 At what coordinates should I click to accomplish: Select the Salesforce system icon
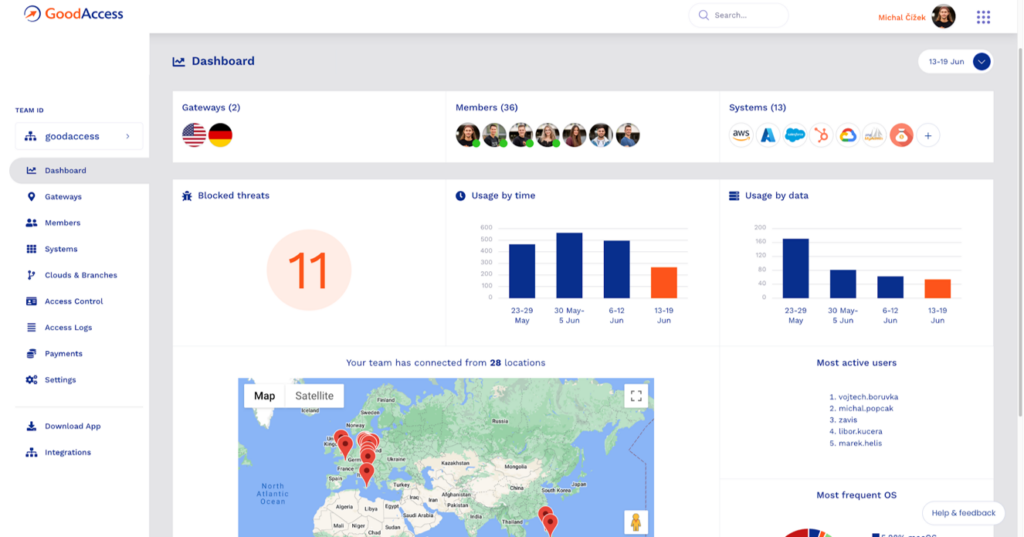point(795,135)
